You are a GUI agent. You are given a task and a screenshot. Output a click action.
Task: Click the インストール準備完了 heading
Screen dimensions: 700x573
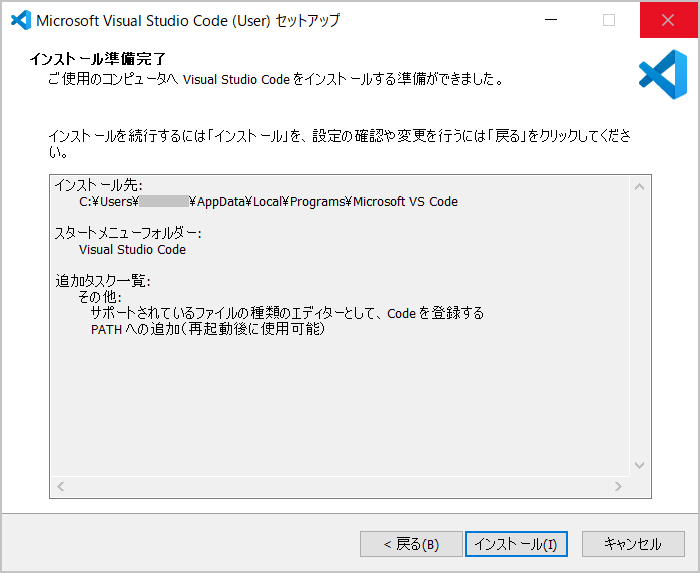tap(98, 58)
